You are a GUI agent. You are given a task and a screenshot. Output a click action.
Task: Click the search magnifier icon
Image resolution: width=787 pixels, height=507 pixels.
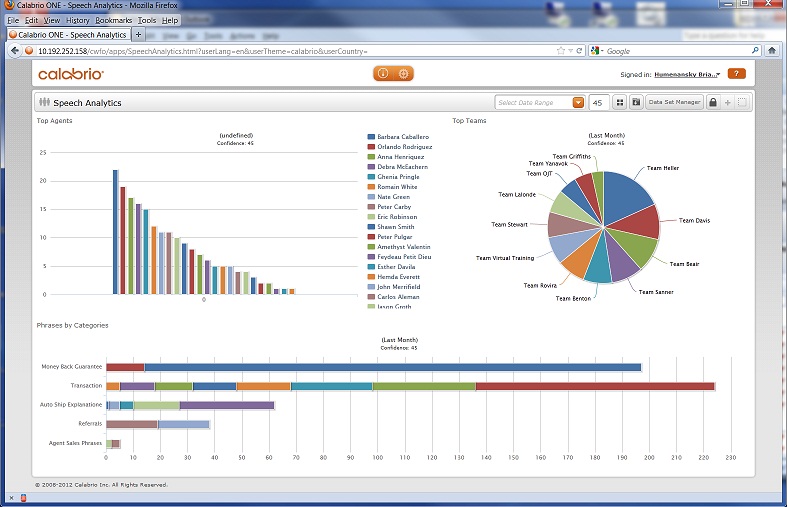click(755, 51)
